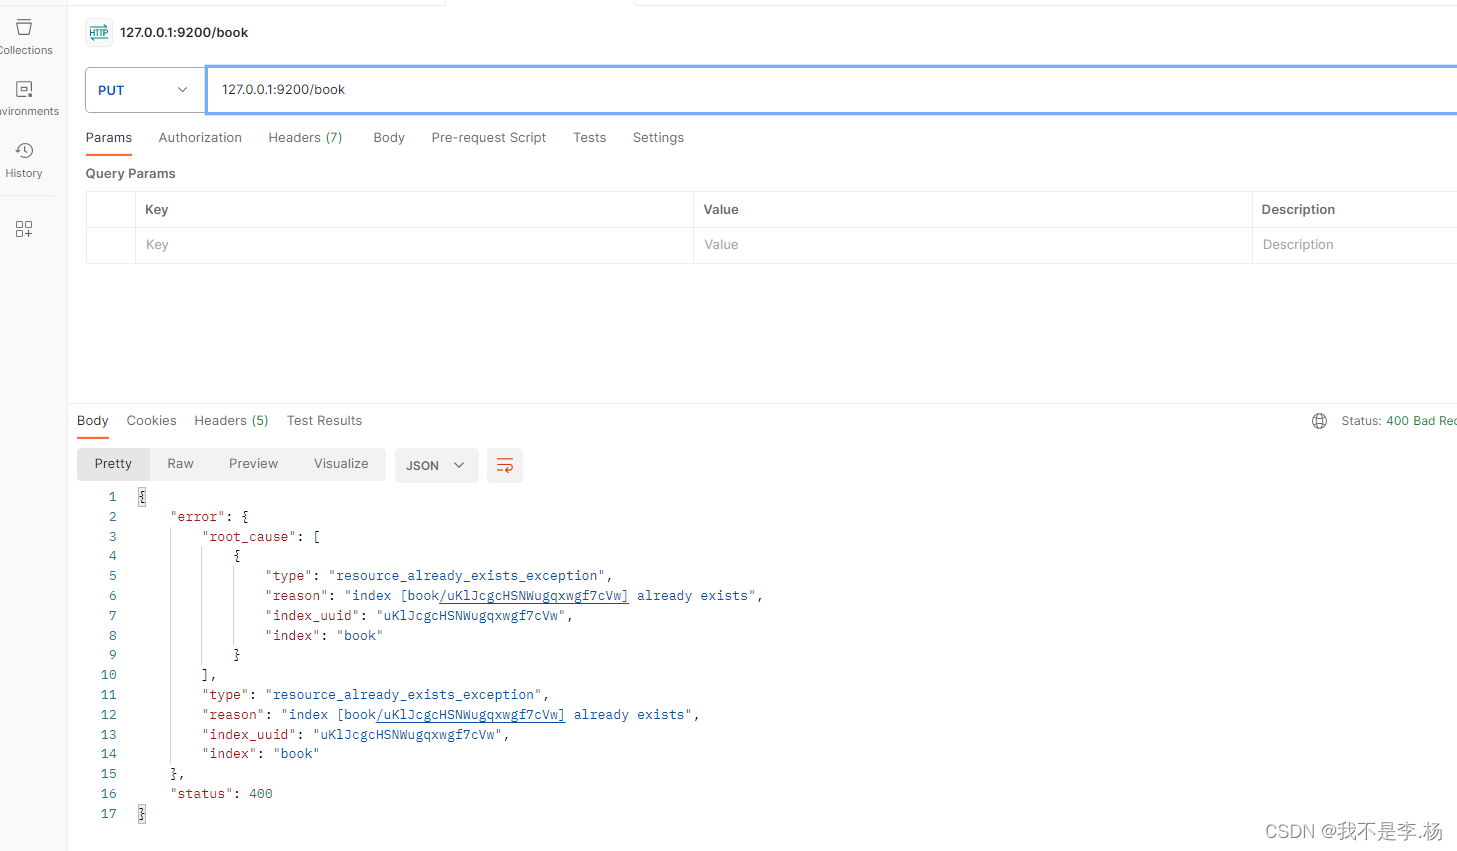Screen dimensions: 1457x851
Task: Open the response Cookies tab
Action: 151,421
